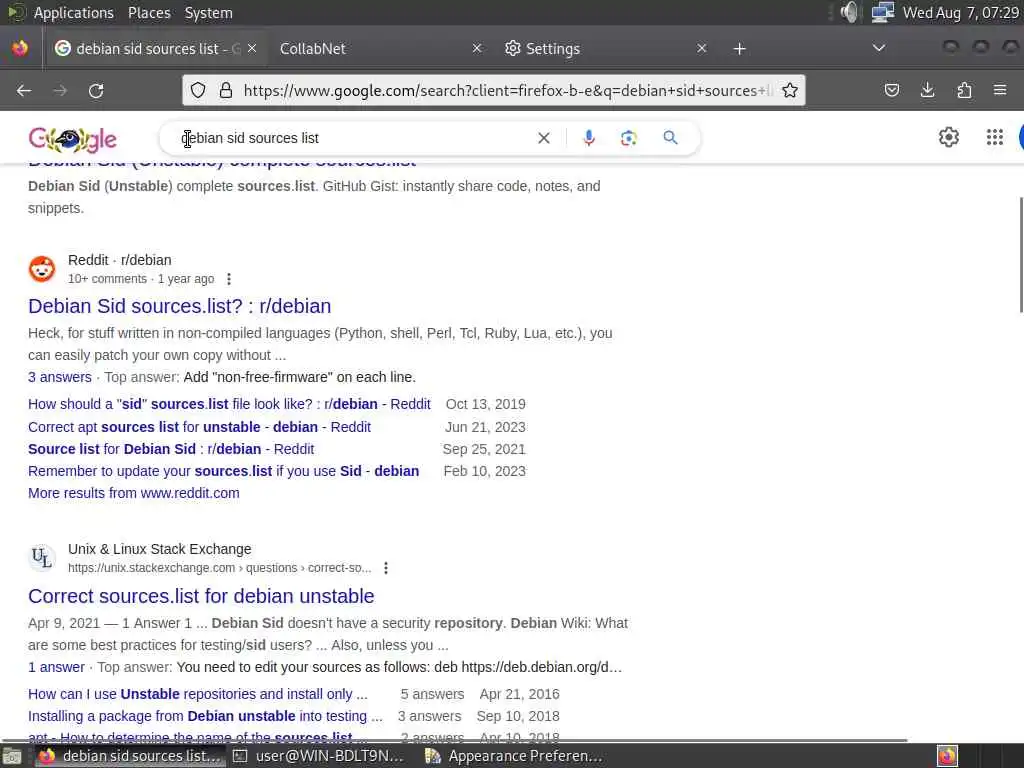Click the Firefox window taskbar button

click(x=129, y=756)
